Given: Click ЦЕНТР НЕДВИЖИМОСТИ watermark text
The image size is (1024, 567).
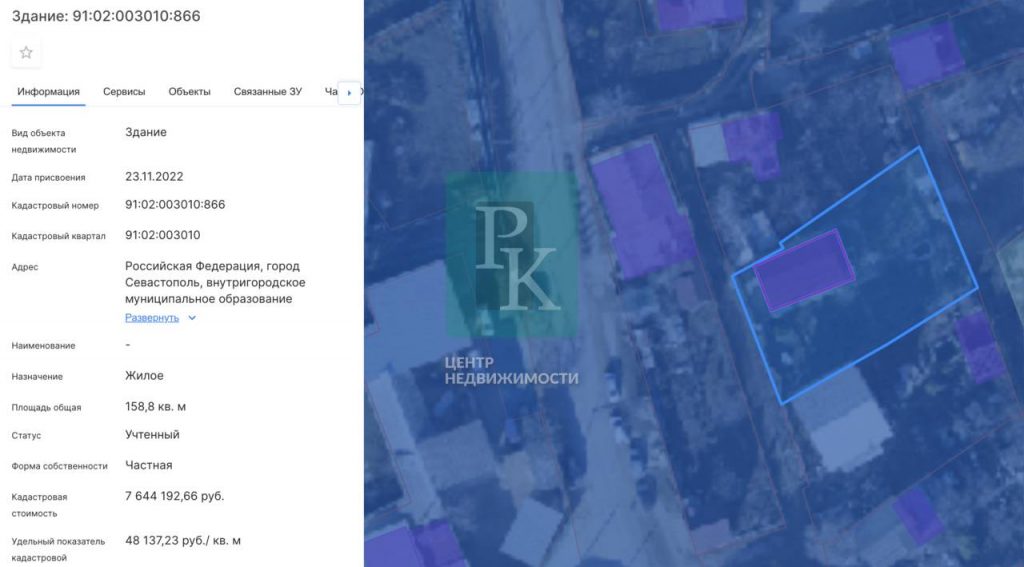Looking at the screenshot, I should click(511, 370).
